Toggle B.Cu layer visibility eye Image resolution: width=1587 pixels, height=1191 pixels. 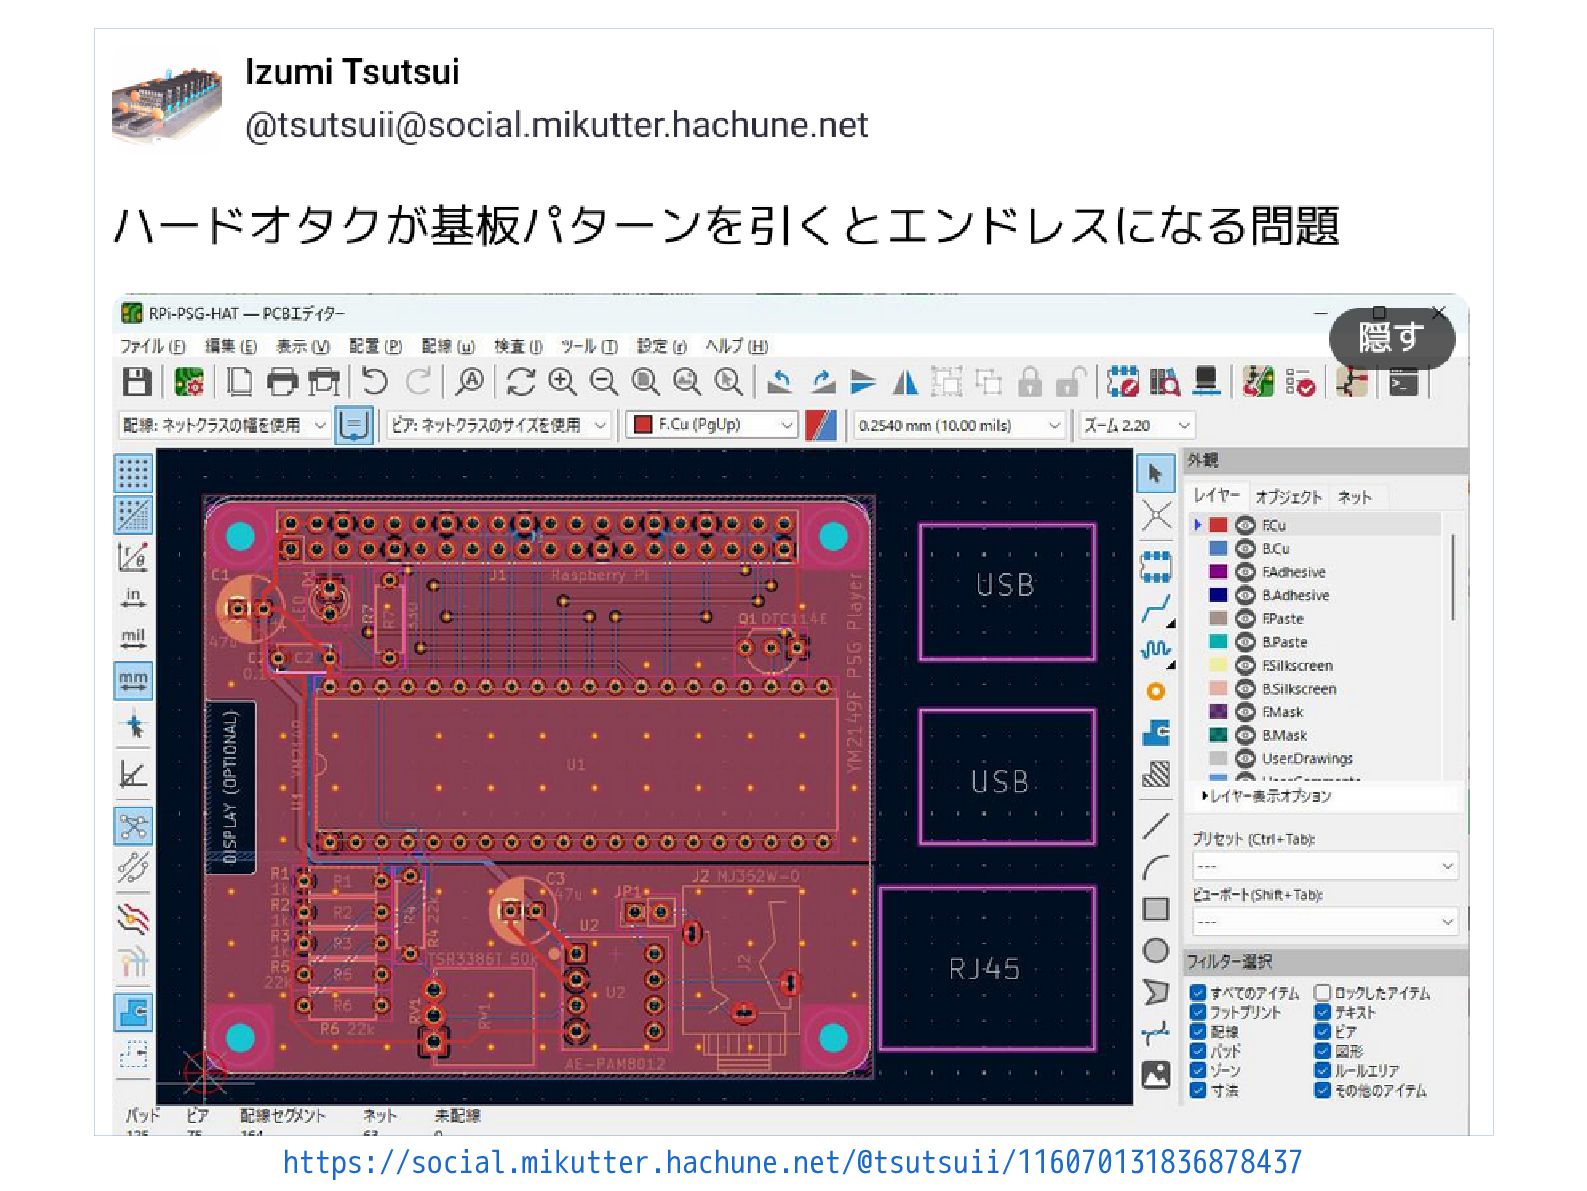click(1245, 548)
